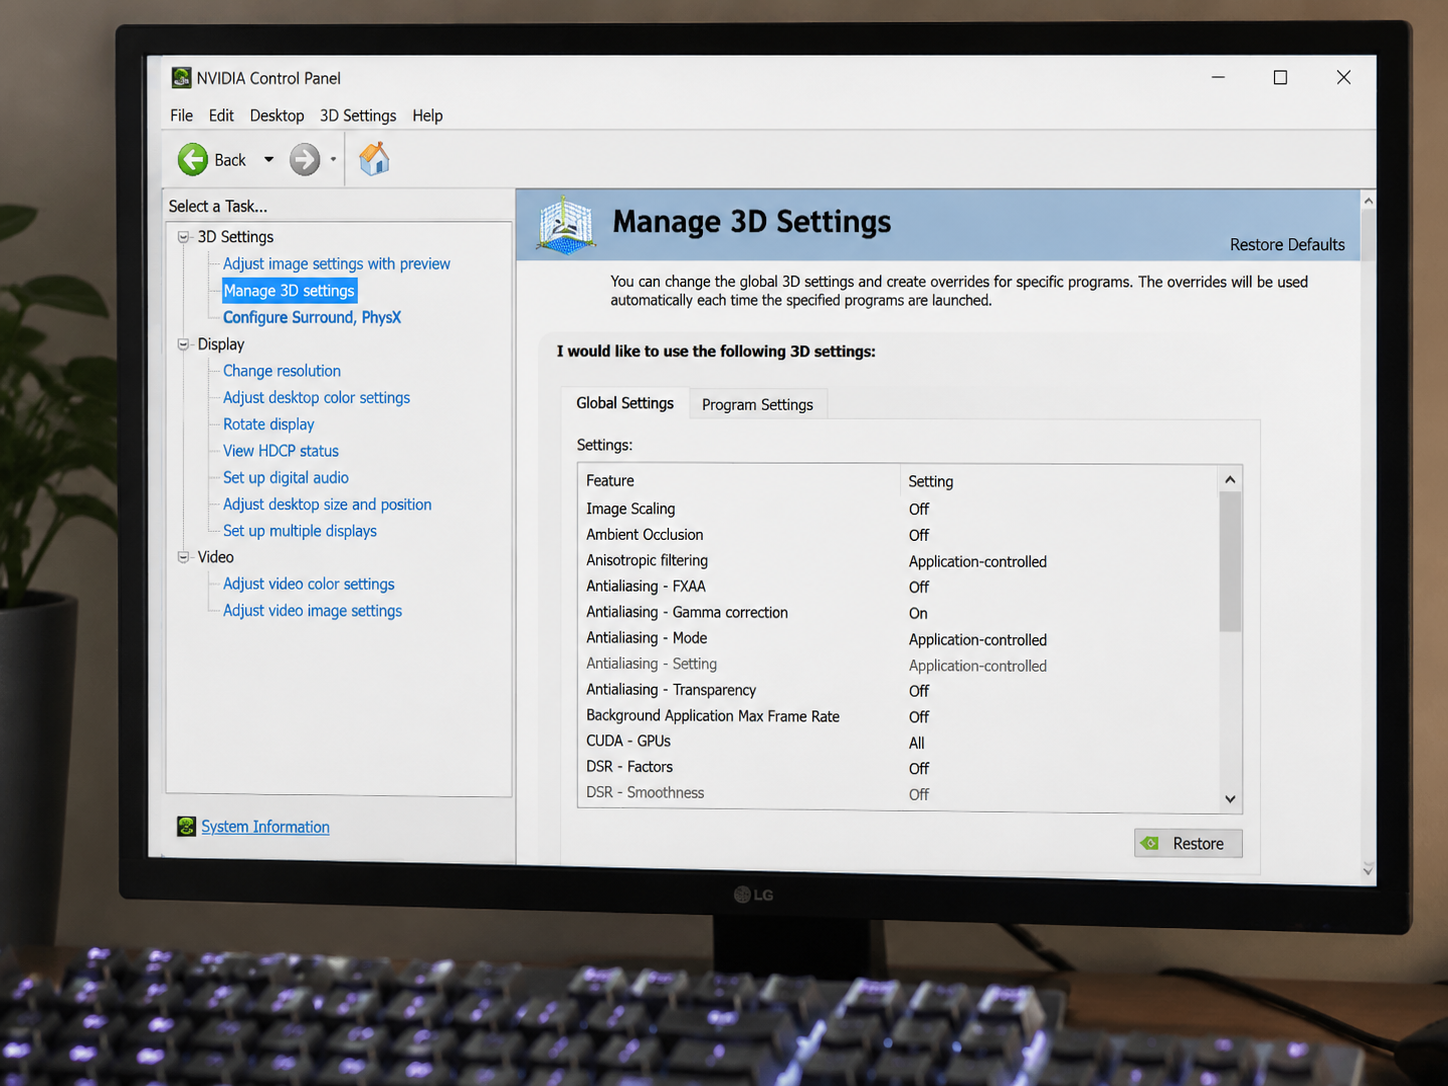Click the Setting column header

tap(1059, 481)
